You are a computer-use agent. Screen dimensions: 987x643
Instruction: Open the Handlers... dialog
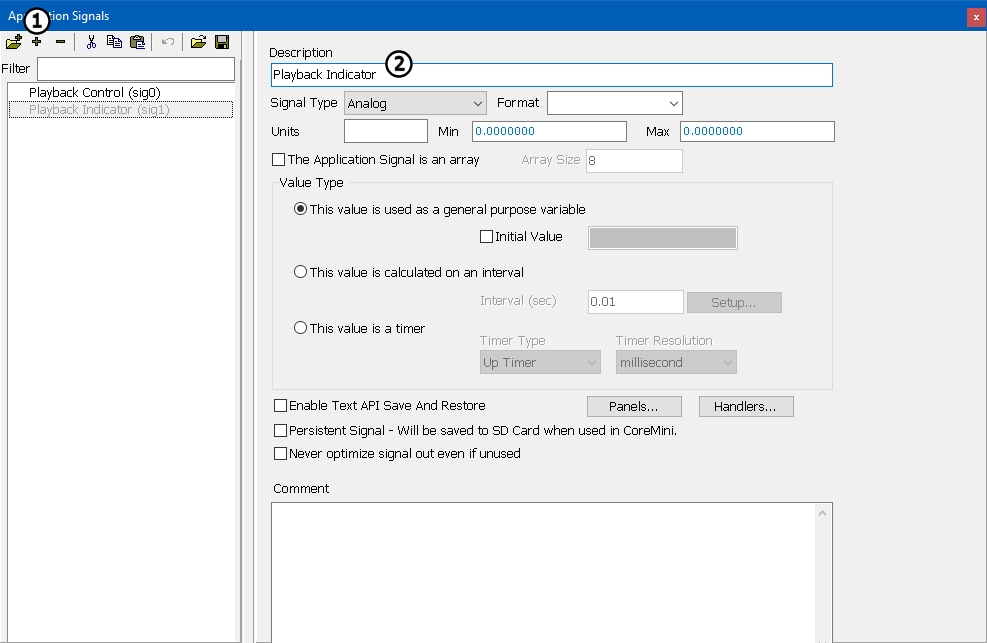[x=746, y=407]
